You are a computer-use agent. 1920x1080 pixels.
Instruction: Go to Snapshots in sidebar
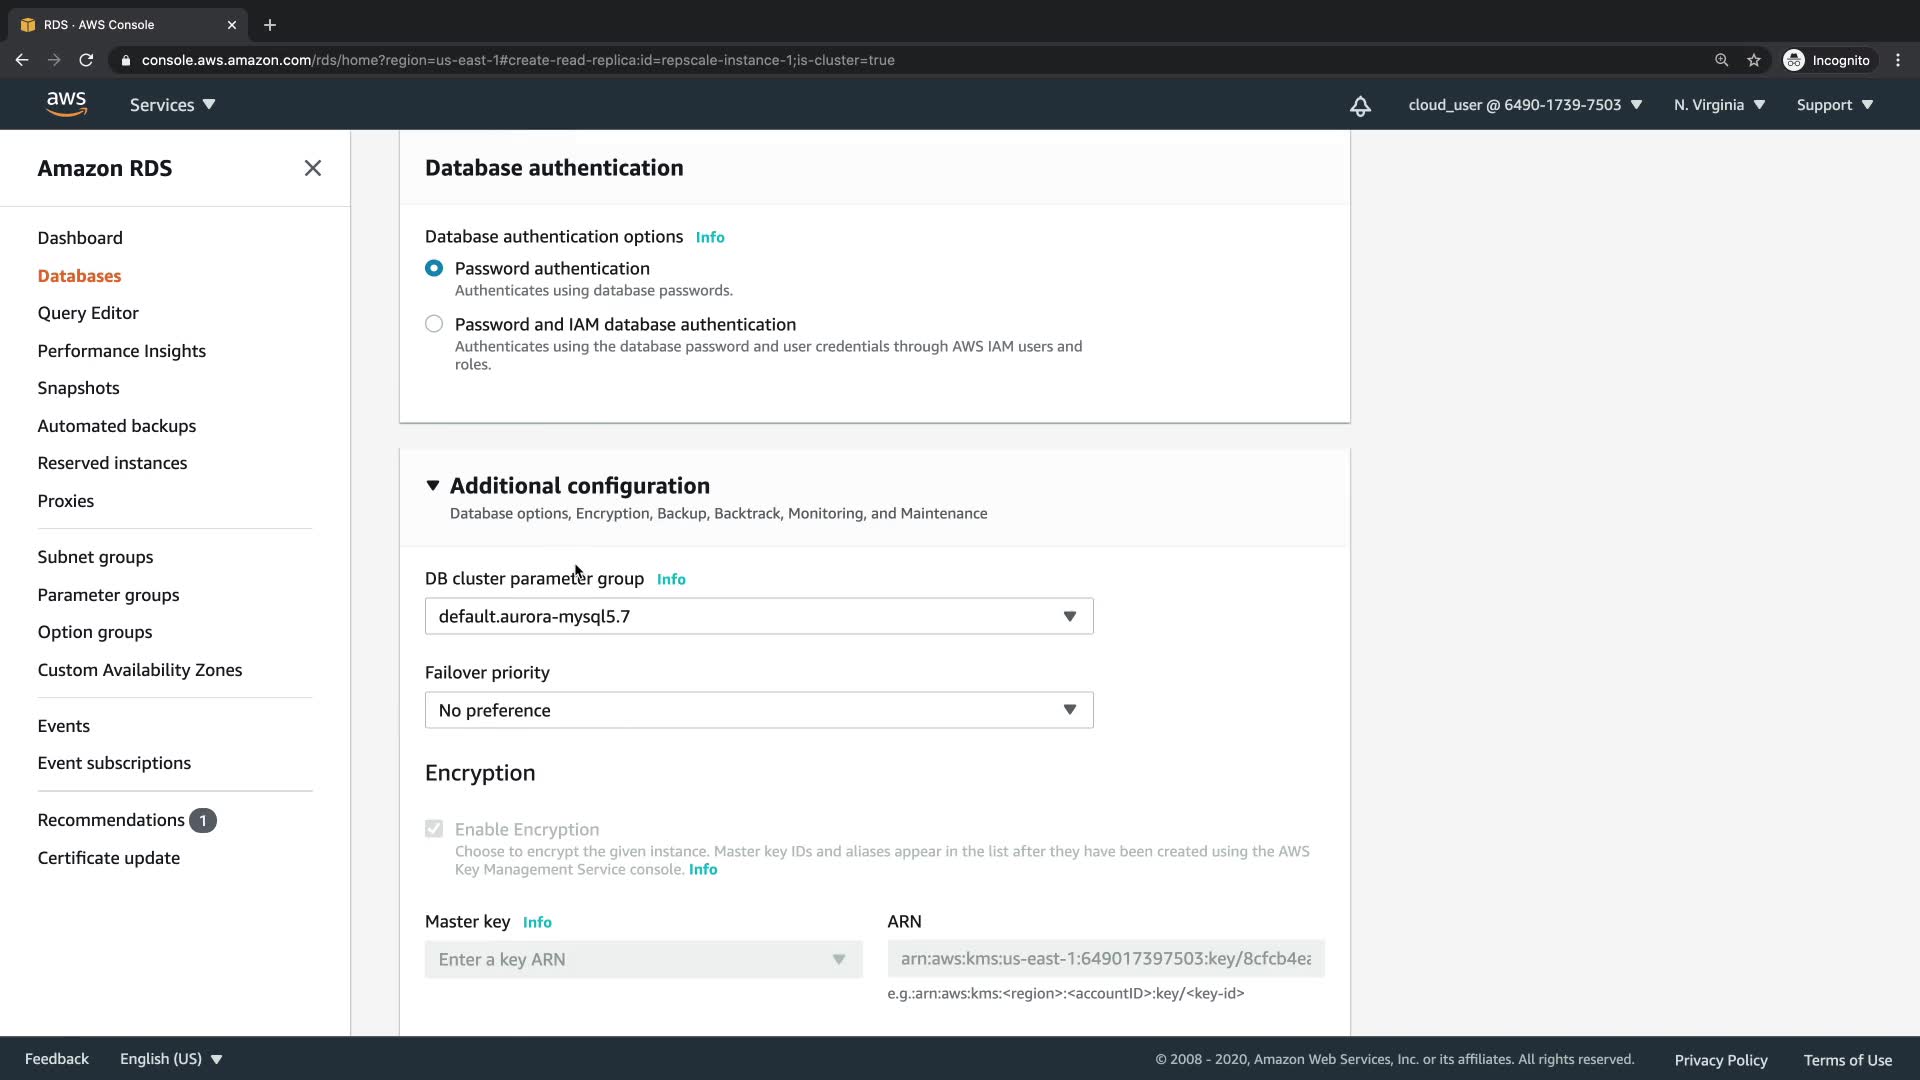[78, 388]
